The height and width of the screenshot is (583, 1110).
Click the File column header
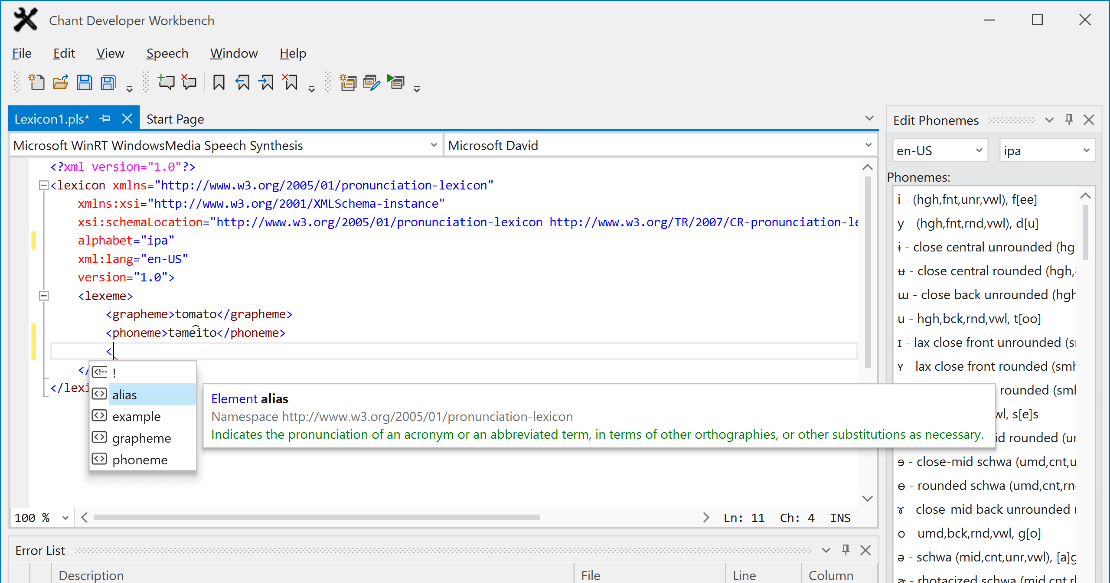(x=648, y=575)
